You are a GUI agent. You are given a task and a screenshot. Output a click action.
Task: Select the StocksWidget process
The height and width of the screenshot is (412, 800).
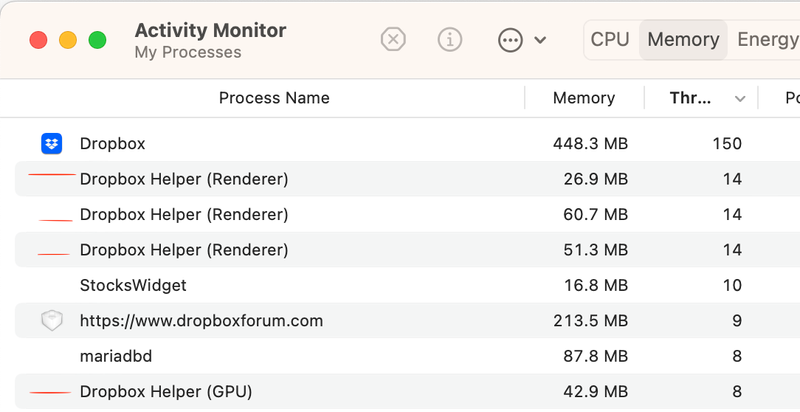(x=133, y=285)
